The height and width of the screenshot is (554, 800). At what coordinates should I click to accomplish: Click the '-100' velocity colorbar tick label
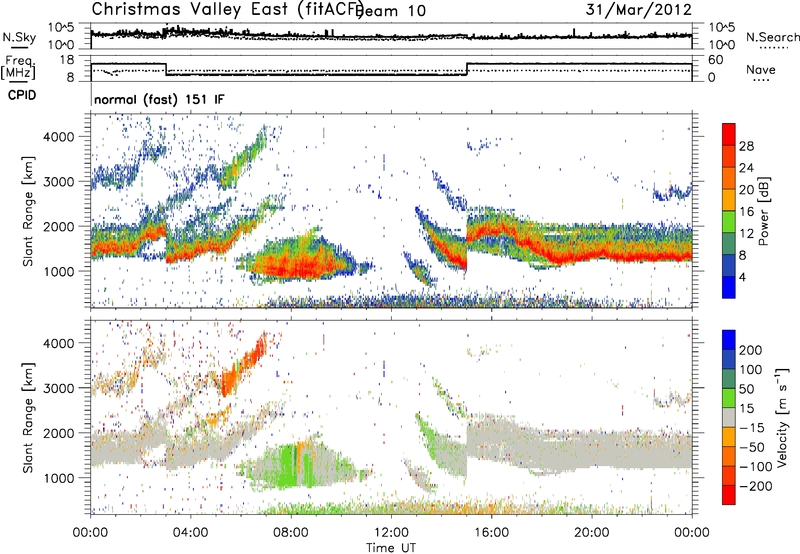pyautogui.click(x=756, y=467)
